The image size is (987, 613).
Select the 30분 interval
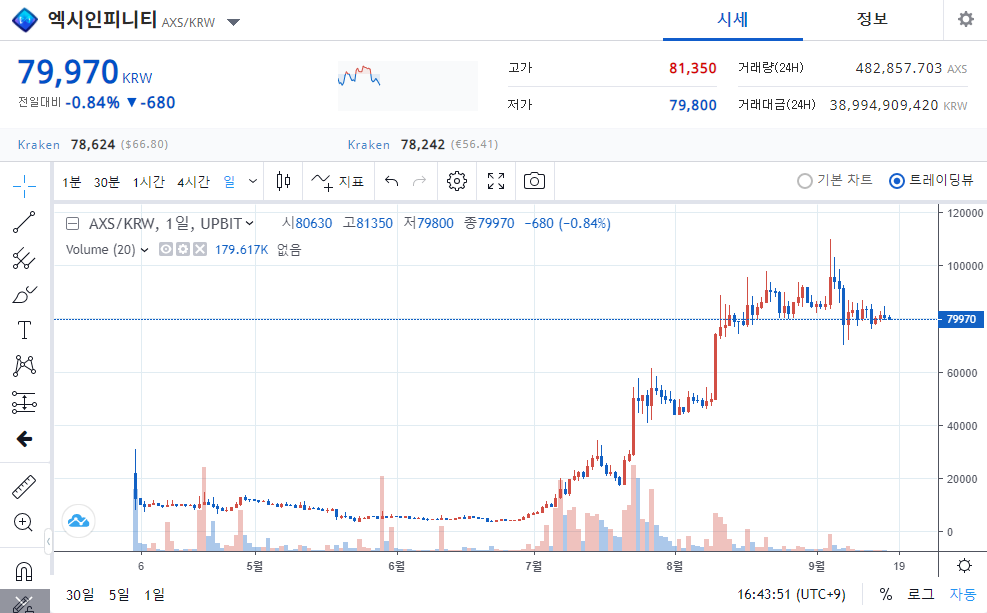[x=106, y=182]
